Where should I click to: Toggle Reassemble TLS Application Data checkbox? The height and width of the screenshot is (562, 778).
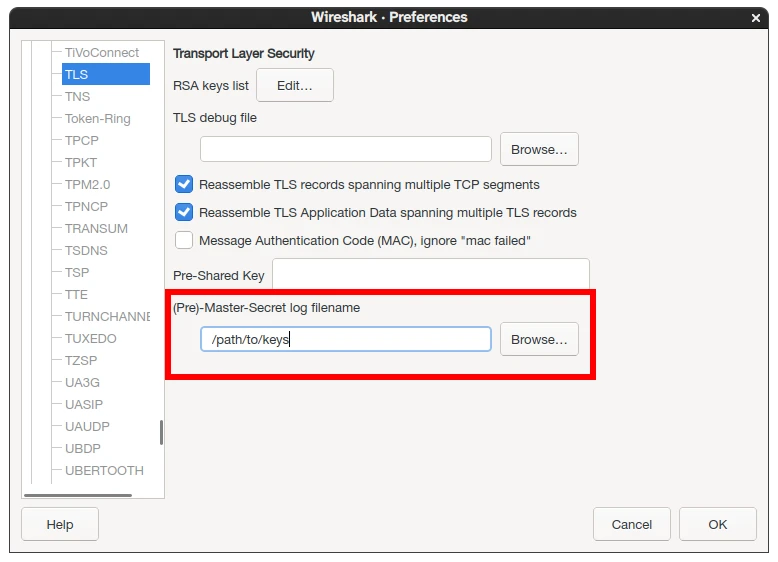[184, 212]
